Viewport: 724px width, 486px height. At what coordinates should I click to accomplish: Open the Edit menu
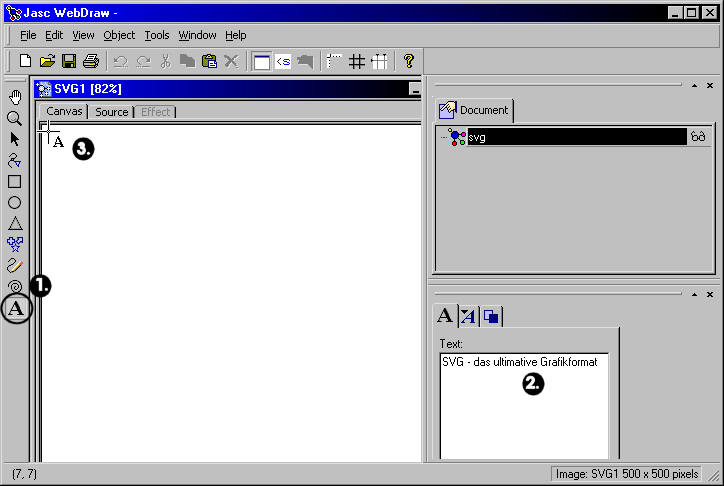pyautogui.click(x=54, y=35)
